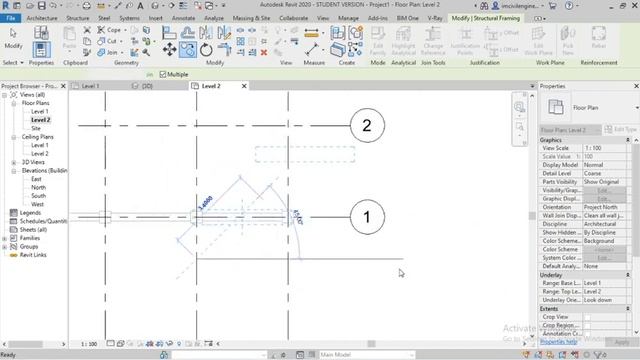Image resolution: width=640 pixels, height=360 pixels.
Task: Collapse the Graphics section in Properties
Action: pos(628,140)
